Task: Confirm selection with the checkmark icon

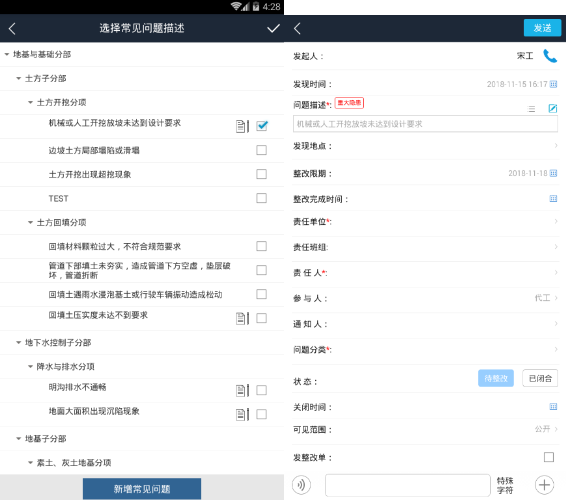Action: tap(273, 28)
